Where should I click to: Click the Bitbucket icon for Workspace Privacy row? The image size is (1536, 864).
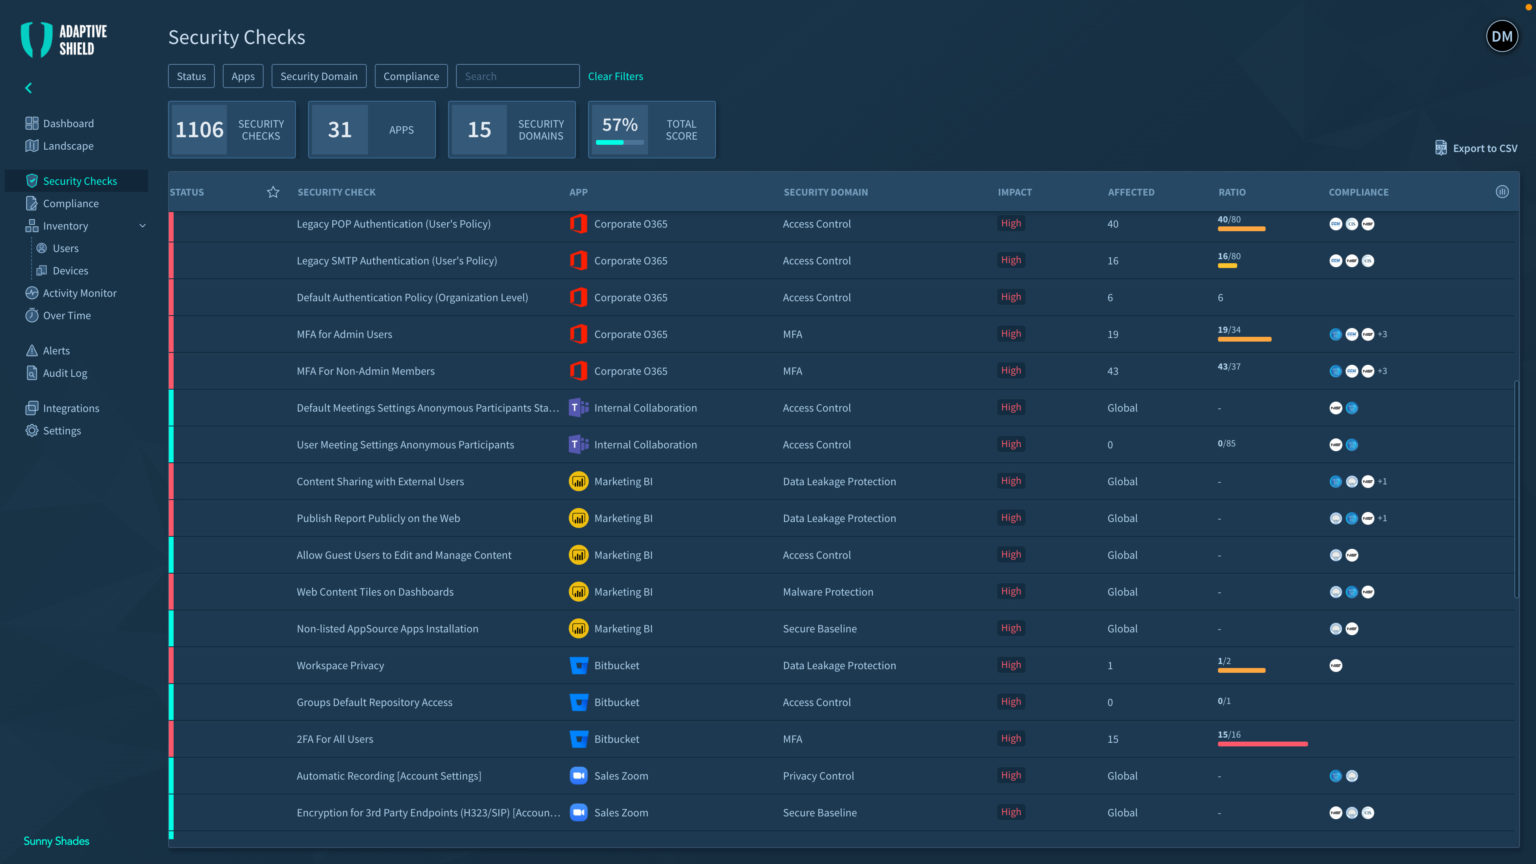578,665
